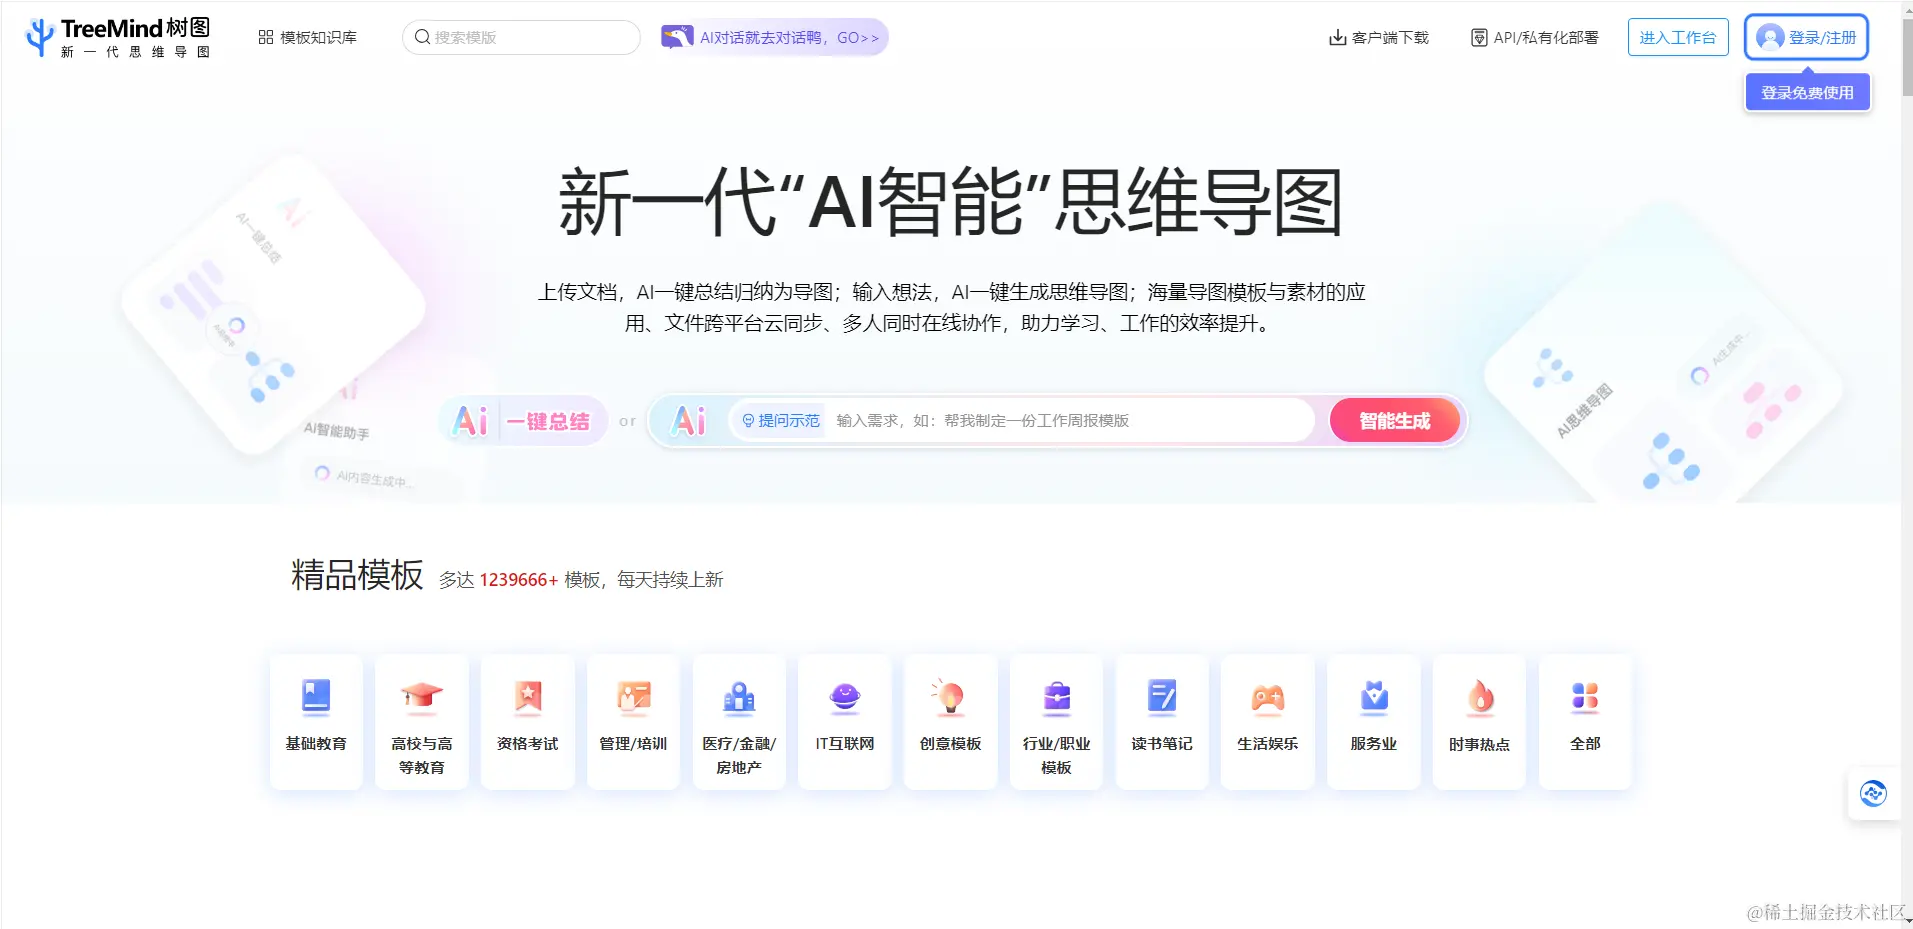Click the 1239666+ template count text
Viewport: 1913px width, 929px height.
518,580
